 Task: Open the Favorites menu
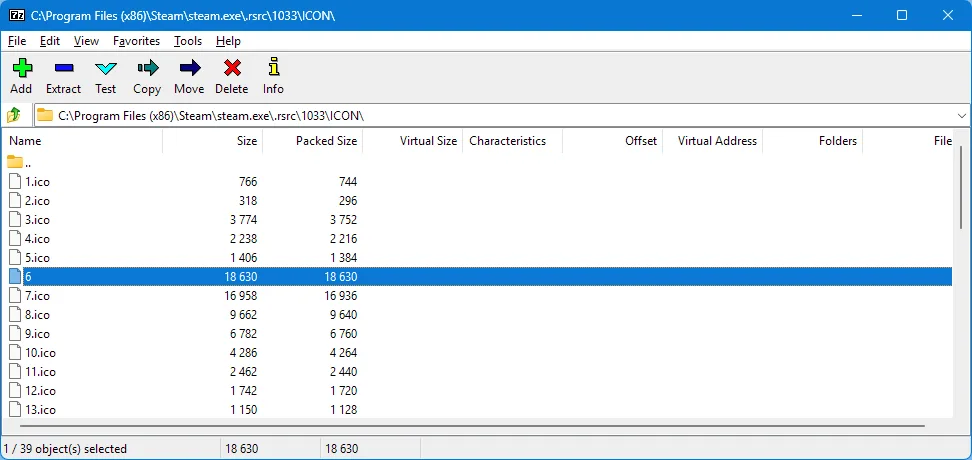pyautogui.click(x=136, y=41)
